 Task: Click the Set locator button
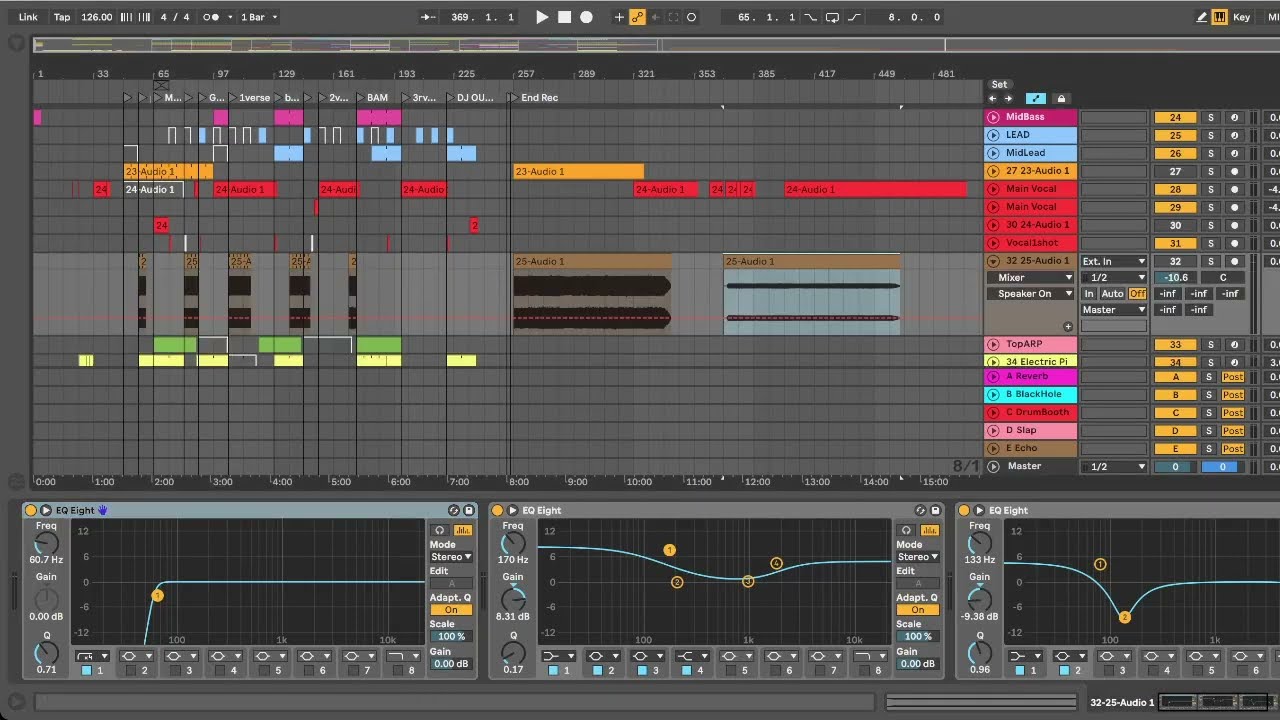coord(999,85)
